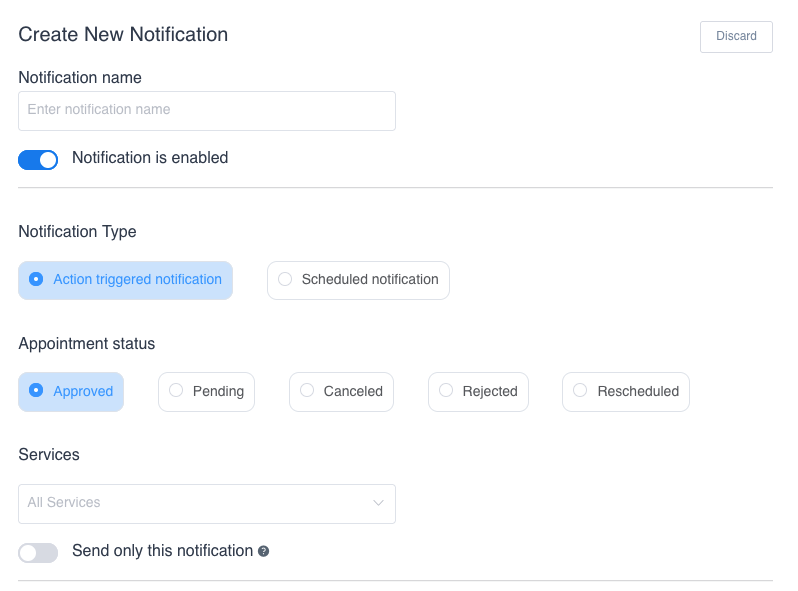798x591 pixels.
Task: Choose Scheduled notification type
Action: [358, 280]
